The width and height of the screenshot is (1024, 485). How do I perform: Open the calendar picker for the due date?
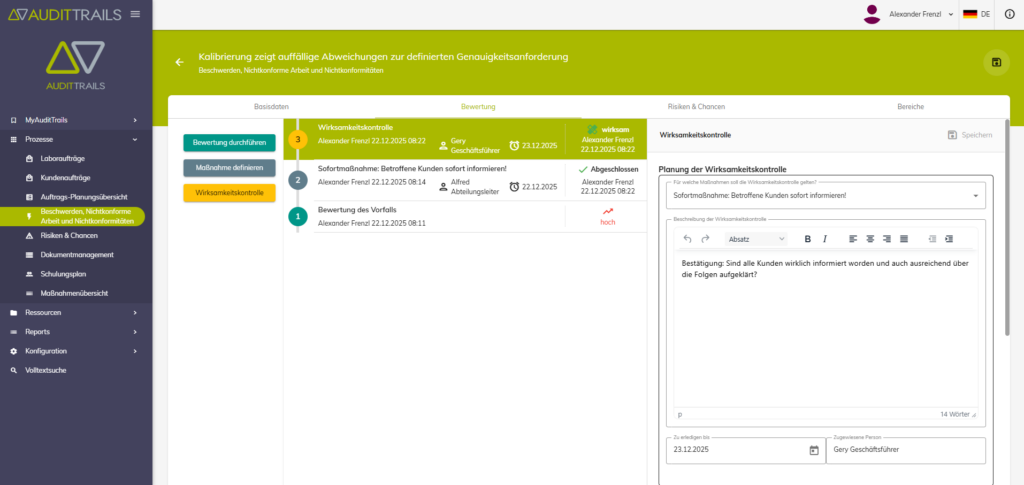813,450
